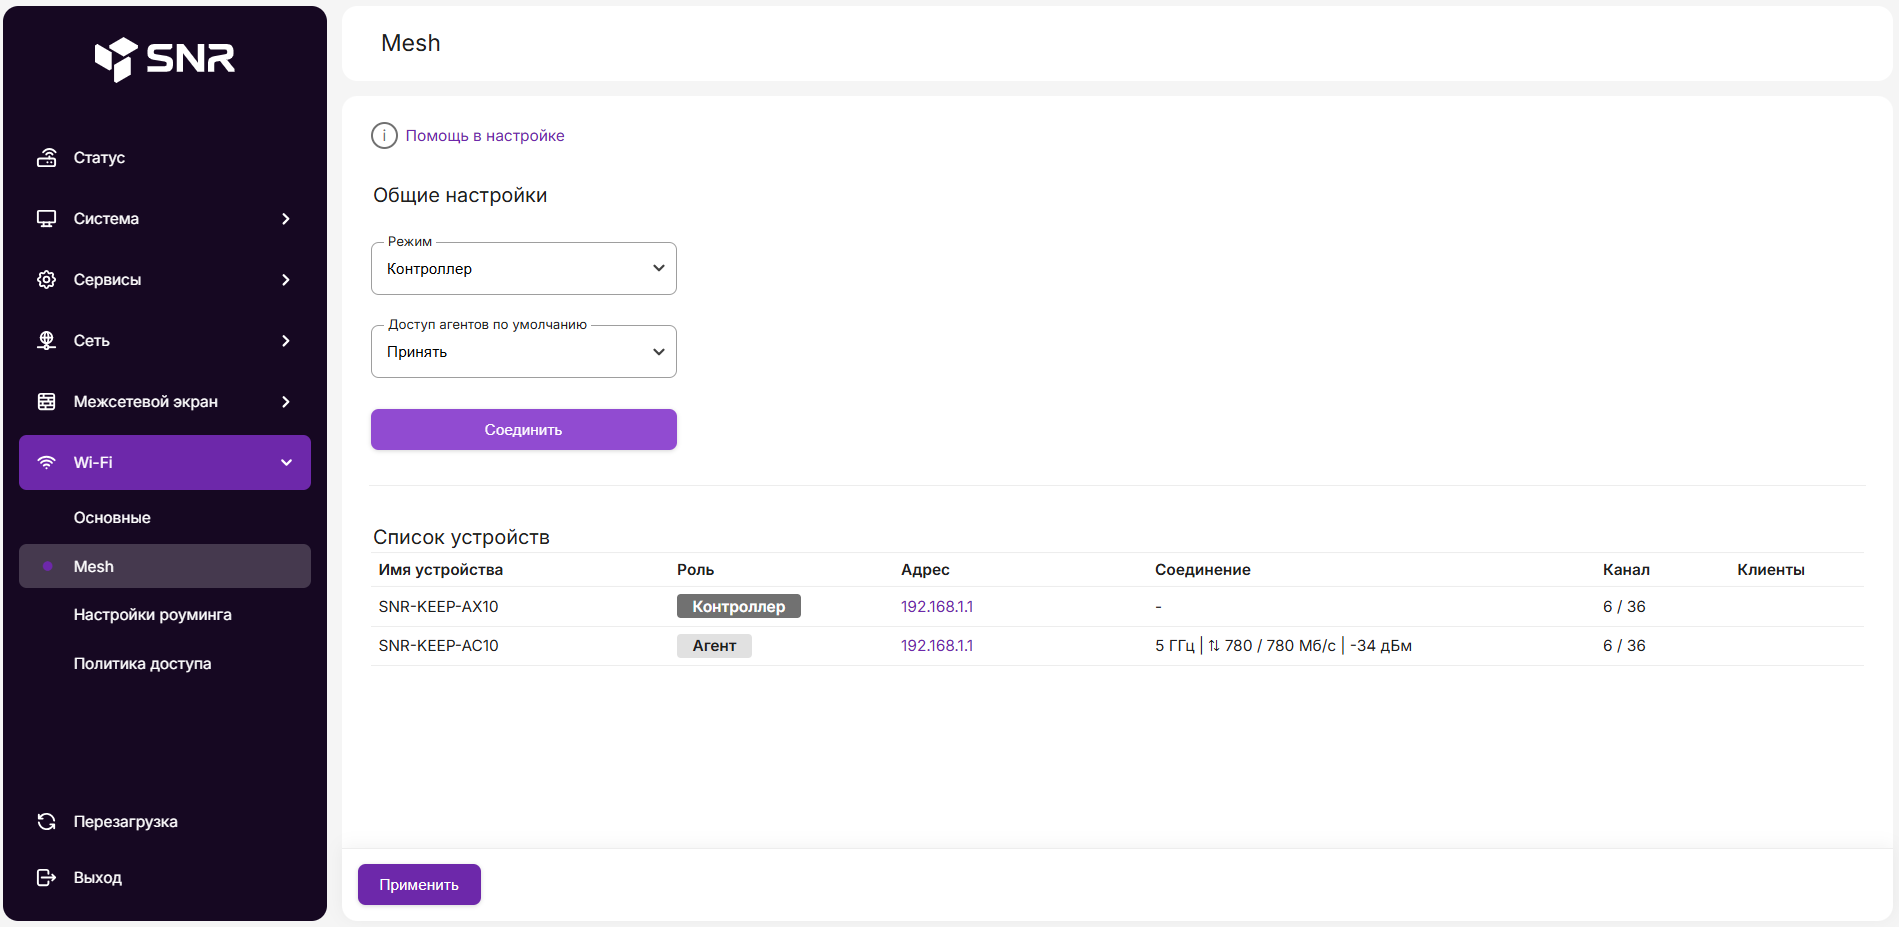The width and height of the screenshot is (1899, 927).
Task: Click the Статус router icon
Action: coord(46,158)
